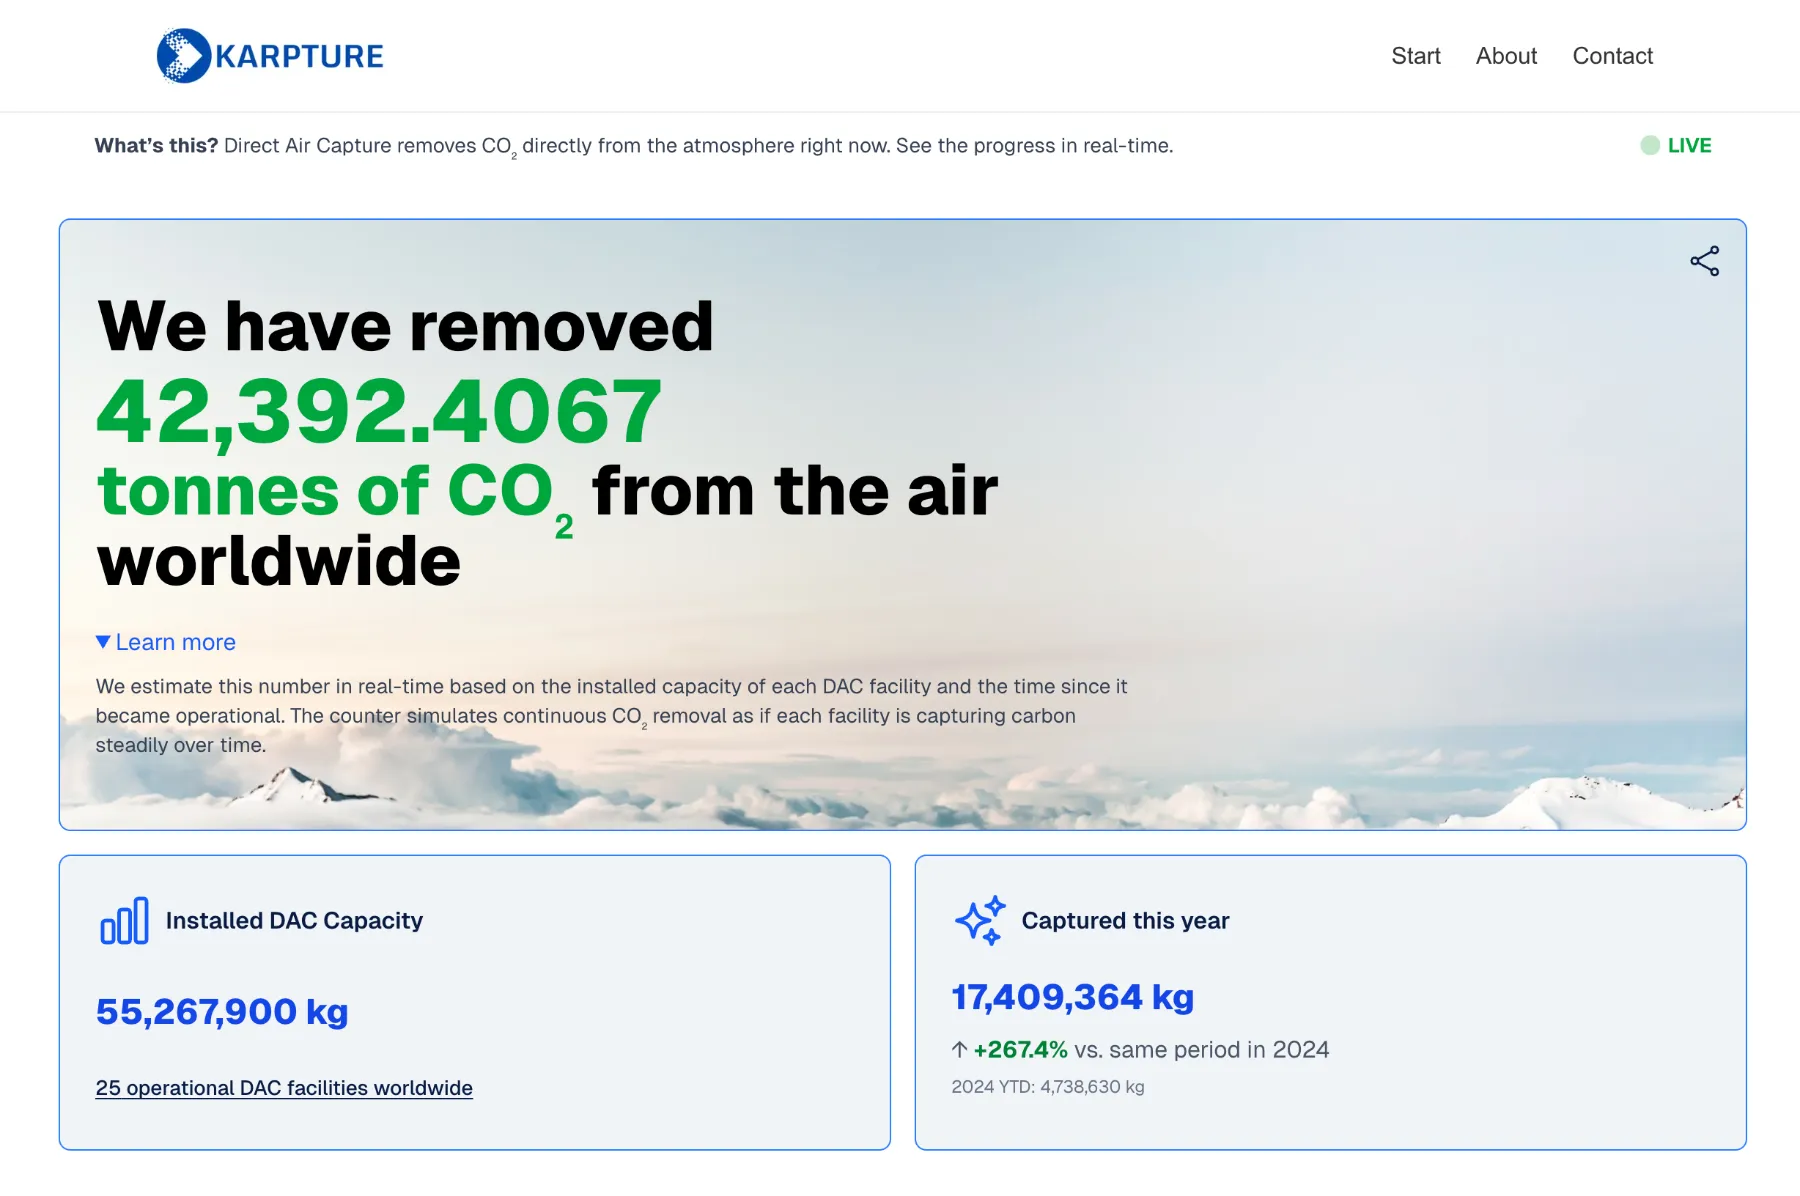1800x1196 pixels.
Task: Click the green 42,392.4067 live counter
Action: [x=379, y=411]
